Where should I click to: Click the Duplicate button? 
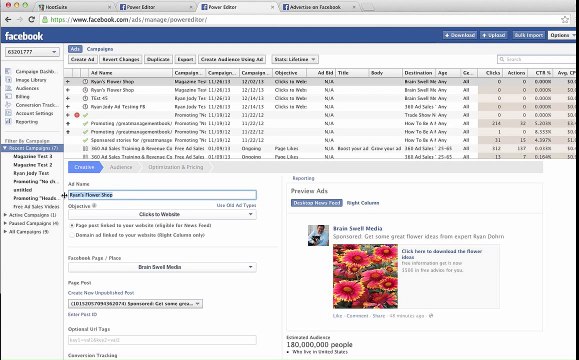pos(158,59)
